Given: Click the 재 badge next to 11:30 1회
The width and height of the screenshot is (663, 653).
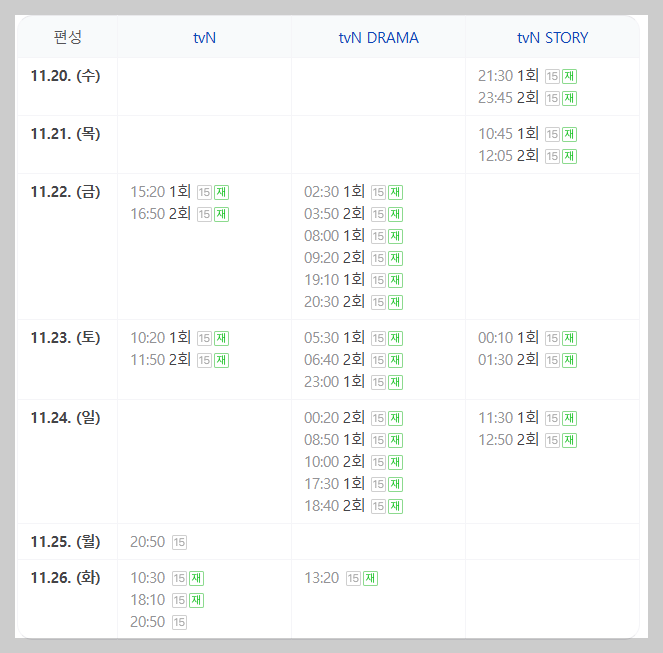Looking at the screenshot, I should [x=569, y=418].
